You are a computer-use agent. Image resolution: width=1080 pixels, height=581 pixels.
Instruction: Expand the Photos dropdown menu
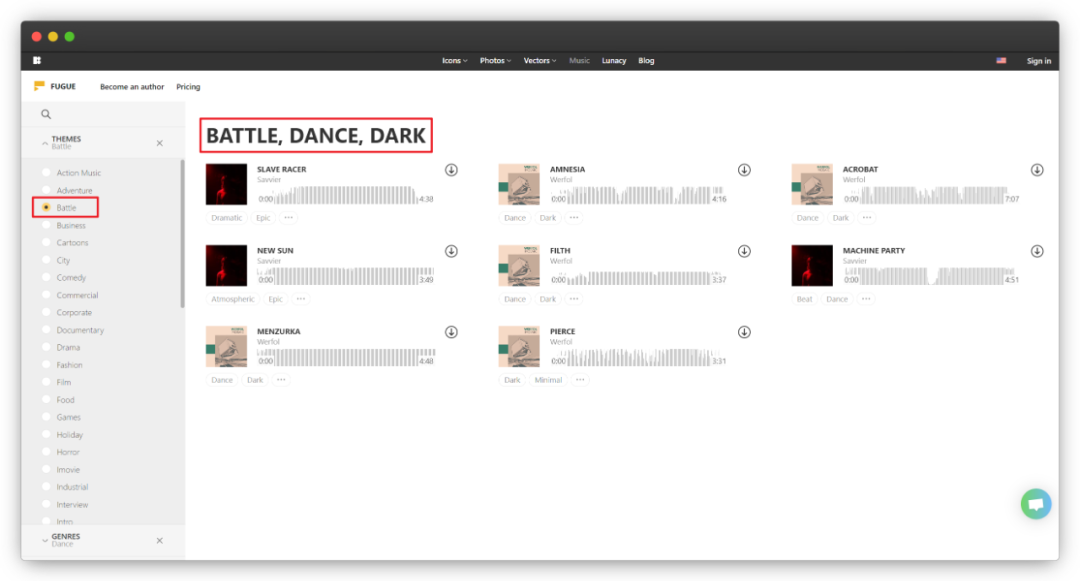(x=495, y=61)
